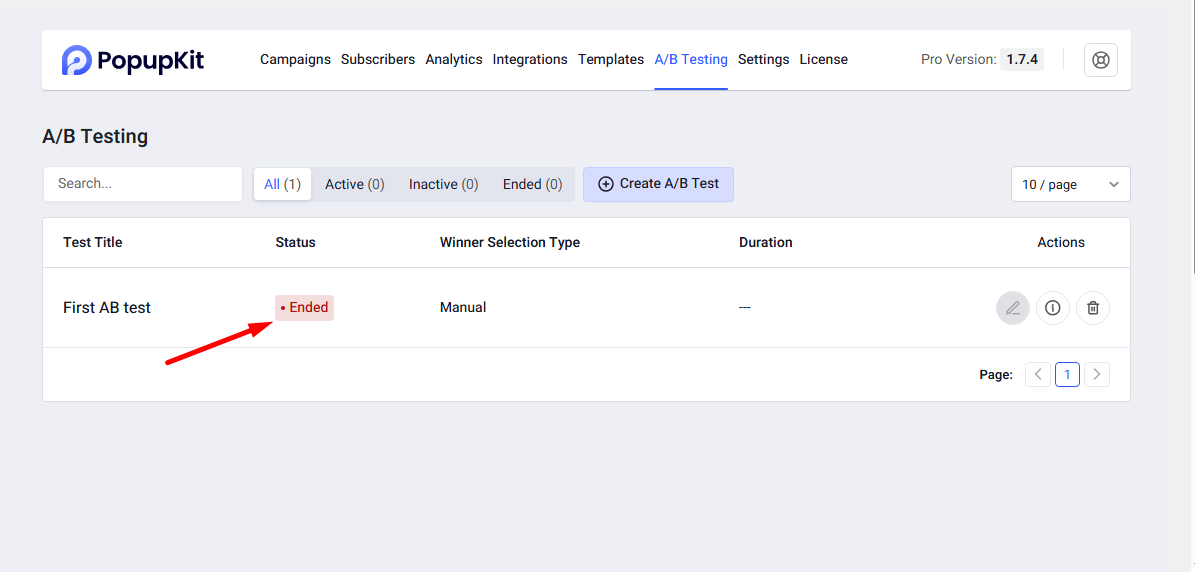Show Ended (0) tests filter

click(532, 184)
